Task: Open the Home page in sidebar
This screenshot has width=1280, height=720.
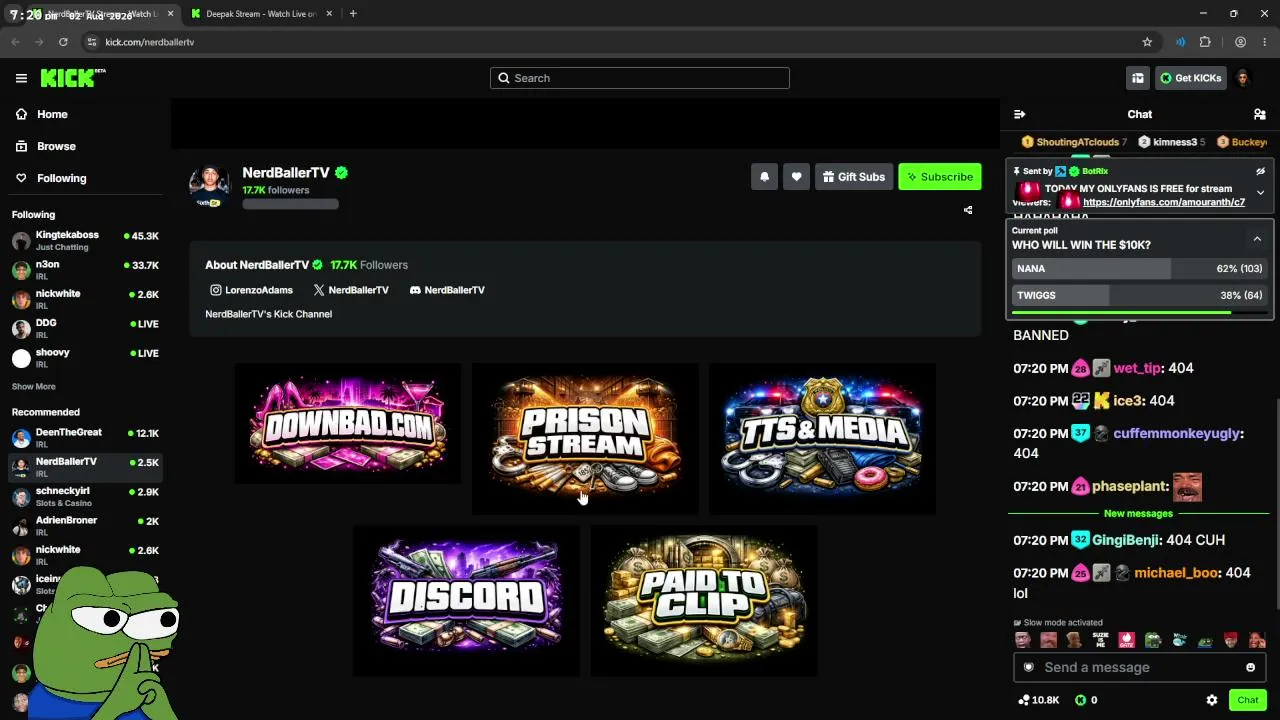Action: click(x=52, y=114)
